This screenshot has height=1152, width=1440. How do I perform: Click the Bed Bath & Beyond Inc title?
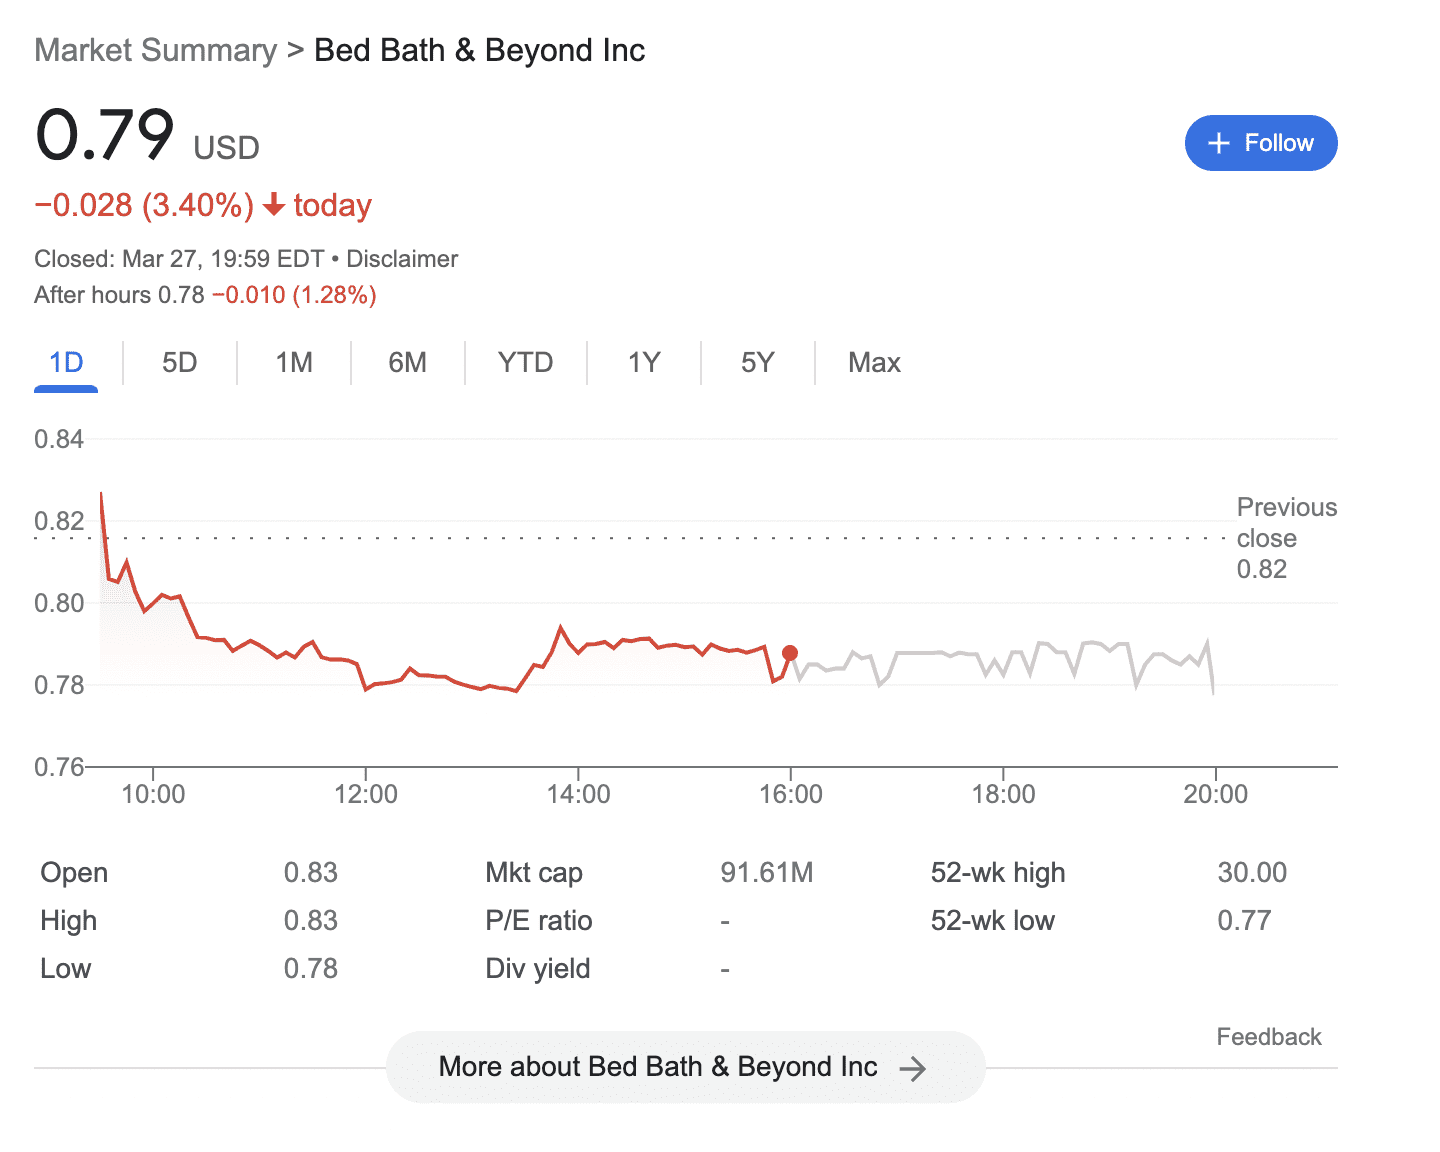(x=479, y=49)
